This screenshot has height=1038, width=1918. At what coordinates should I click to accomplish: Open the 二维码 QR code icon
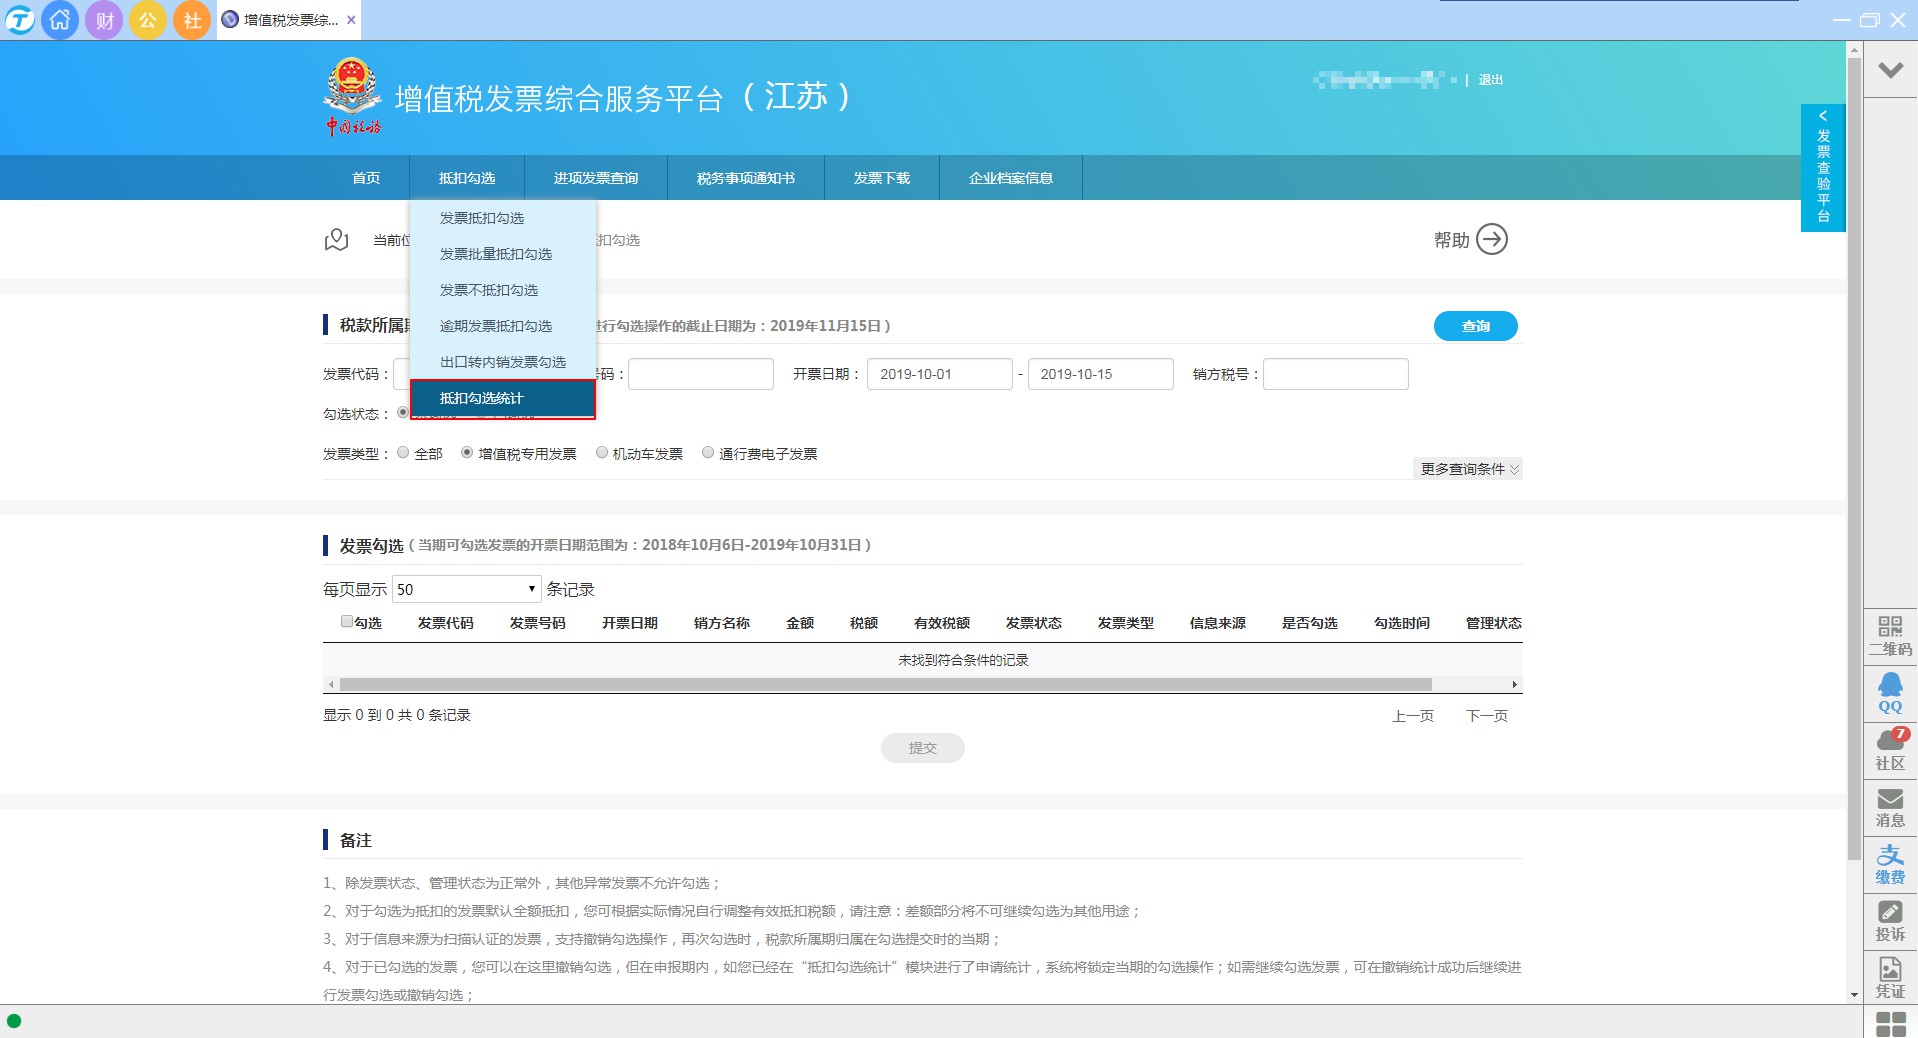(1889, 635)
